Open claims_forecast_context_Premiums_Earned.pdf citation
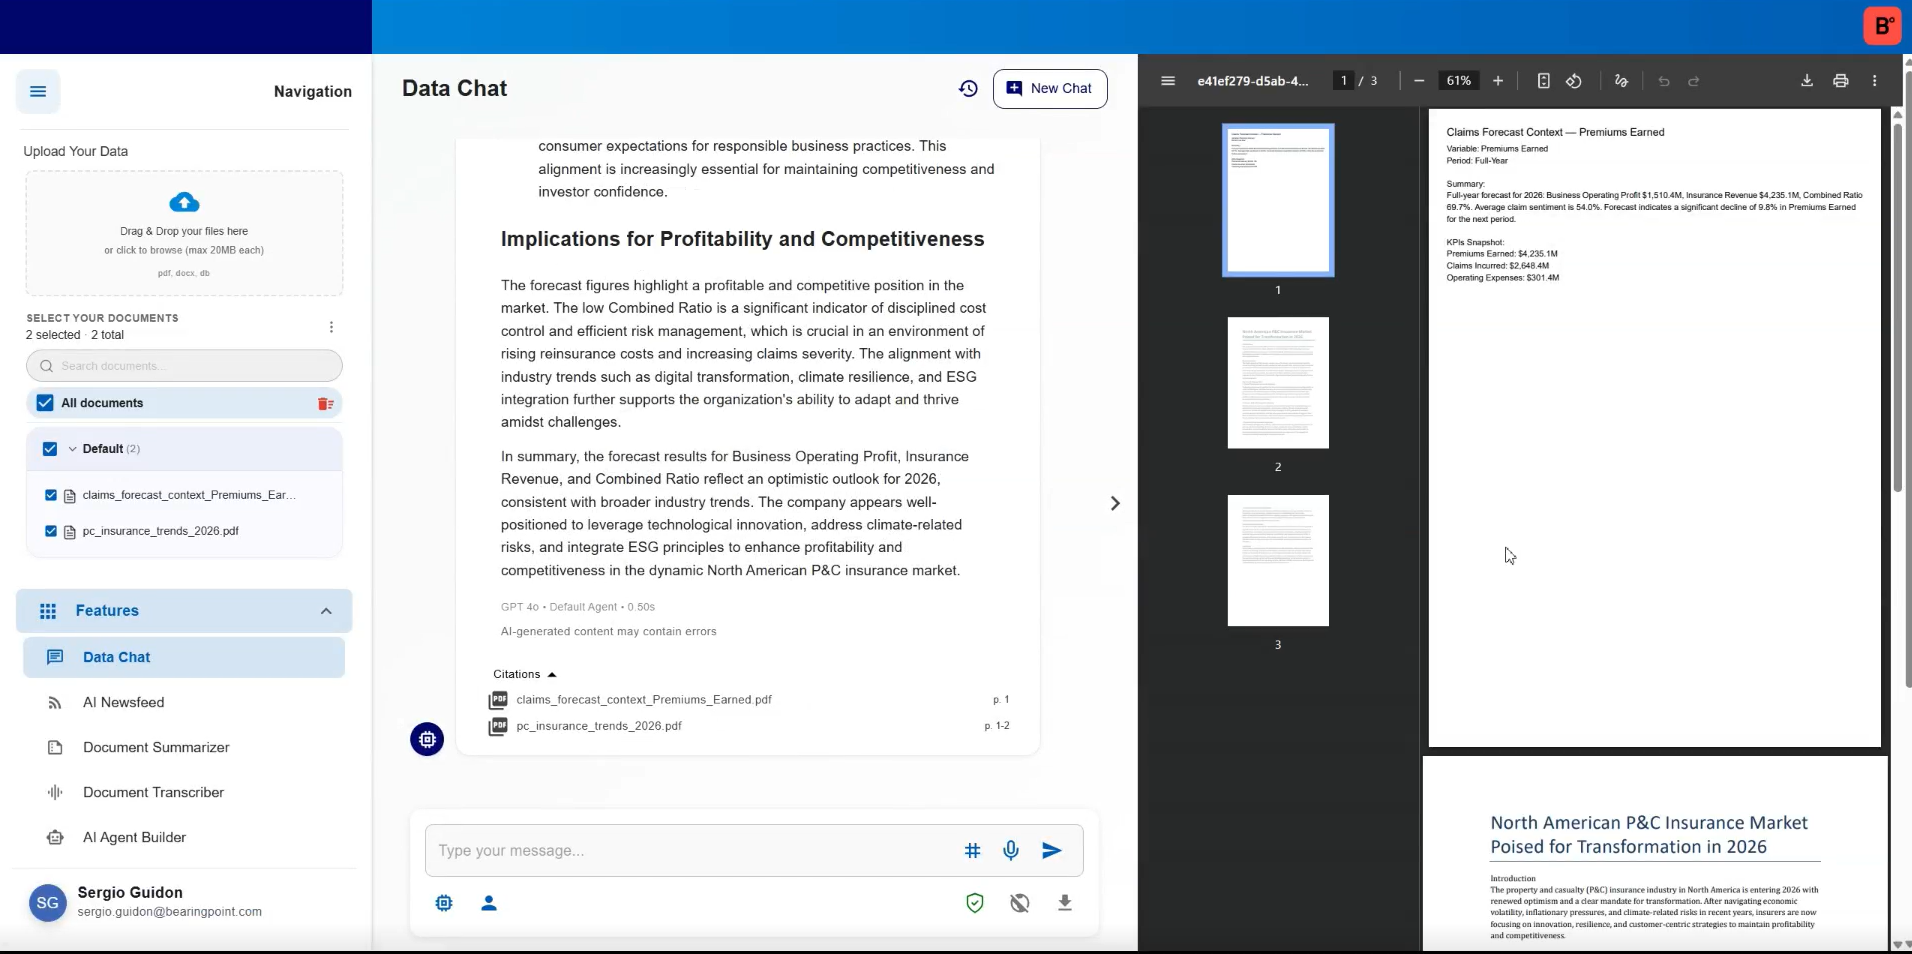The image size is (1912, 954). (x=643, y=700)
